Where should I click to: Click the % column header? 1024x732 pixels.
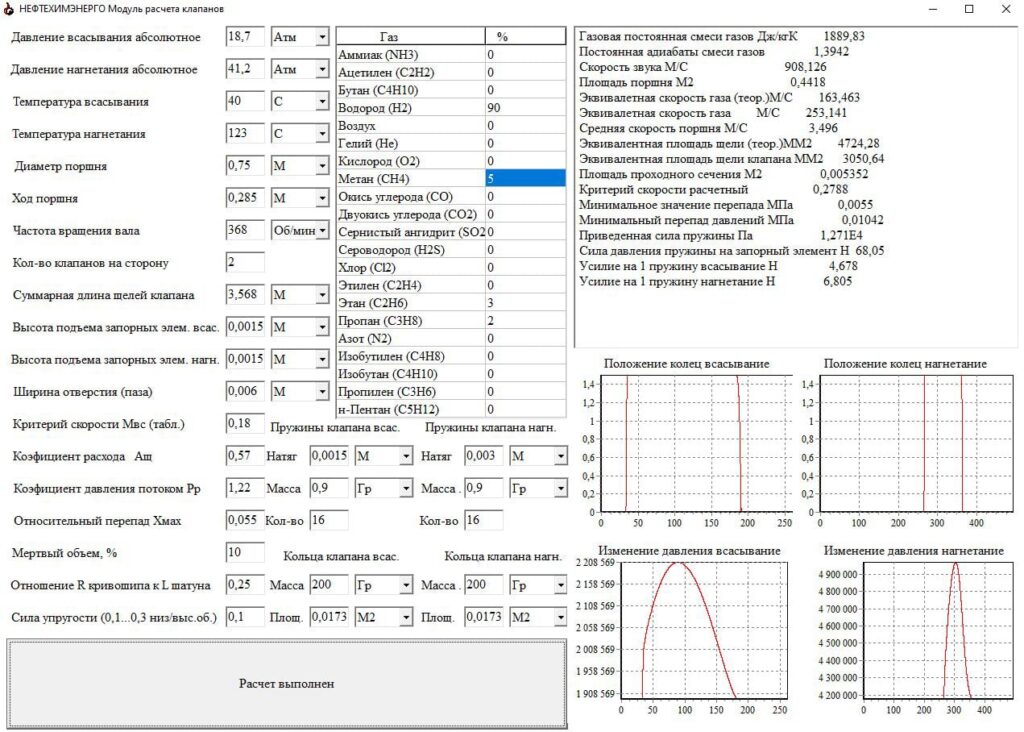coord(526,37)
